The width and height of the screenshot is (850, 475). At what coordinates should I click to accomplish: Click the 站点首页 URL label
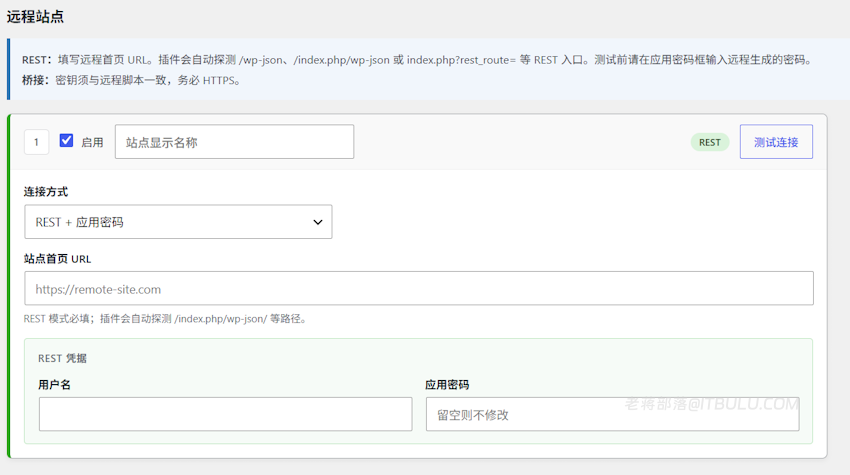[57, 259]
